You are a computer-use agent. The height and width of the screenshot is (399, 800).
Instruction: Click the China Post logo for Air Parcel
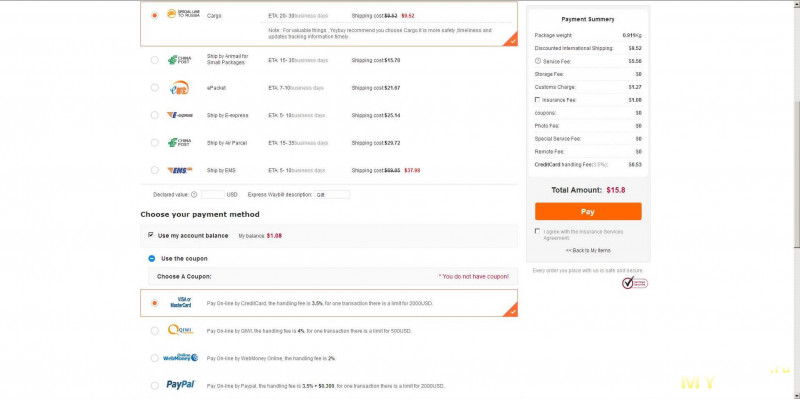tap(180, 143)
